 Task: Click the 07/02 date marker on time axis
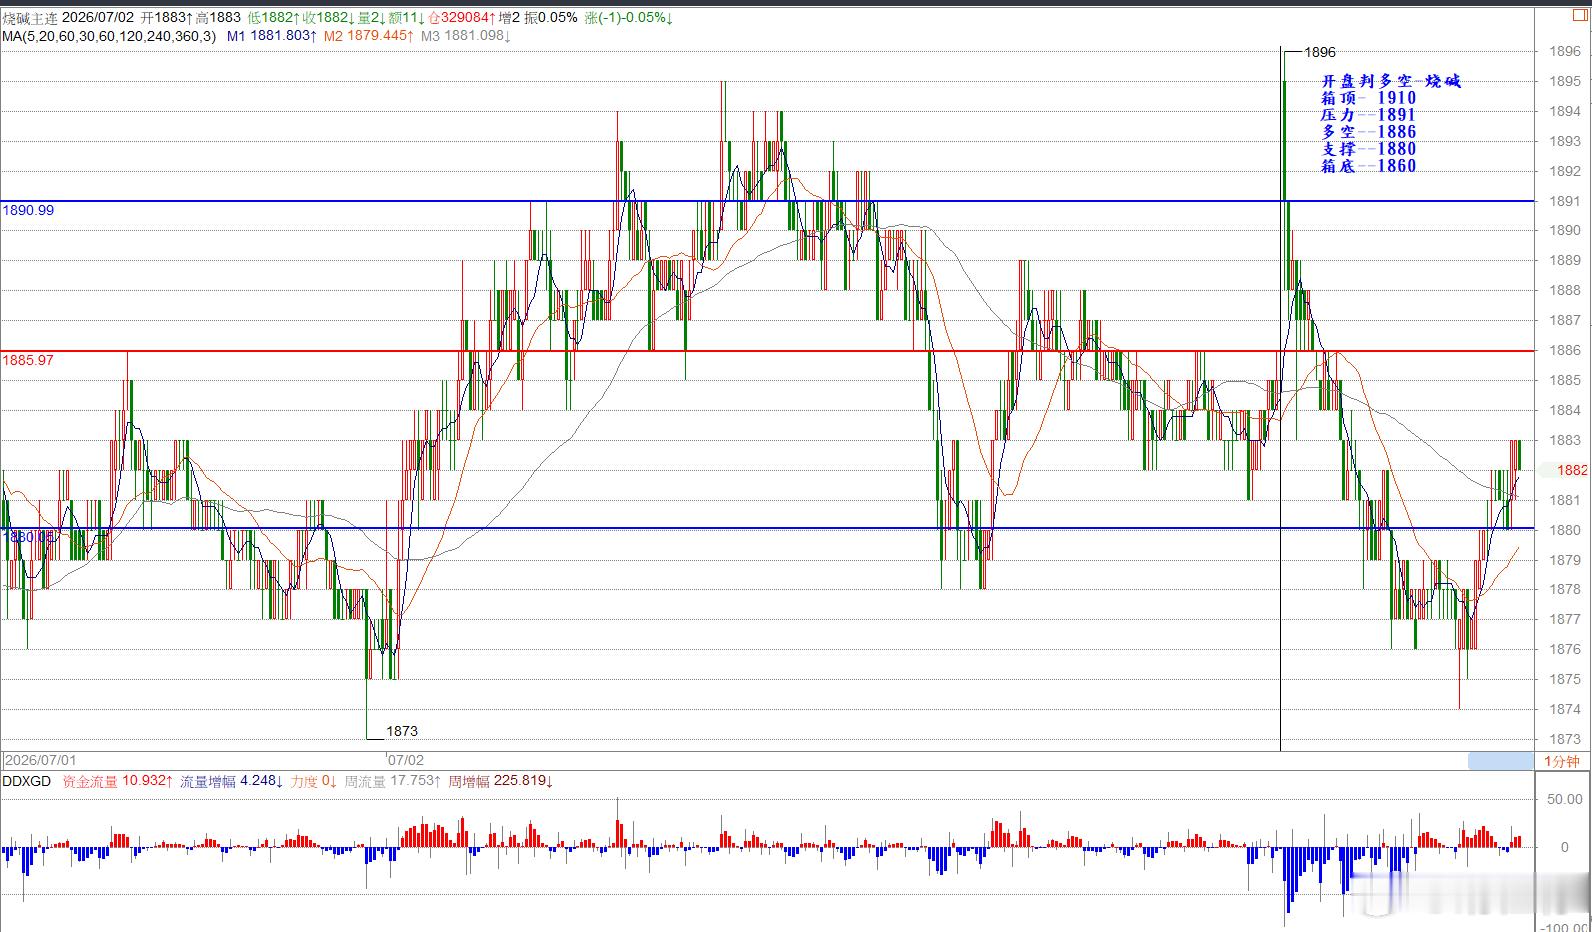(406, 761)
